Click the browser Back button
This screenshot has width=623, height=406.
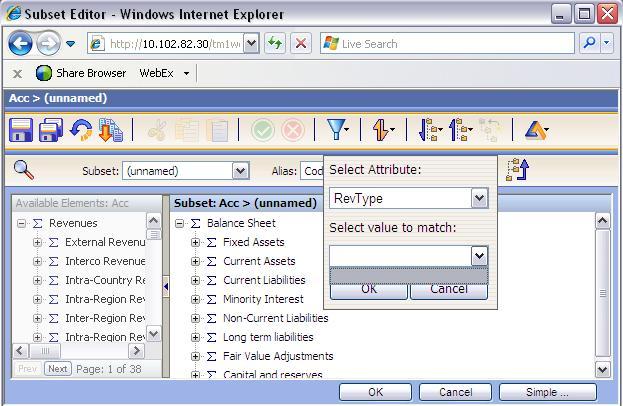20,43
